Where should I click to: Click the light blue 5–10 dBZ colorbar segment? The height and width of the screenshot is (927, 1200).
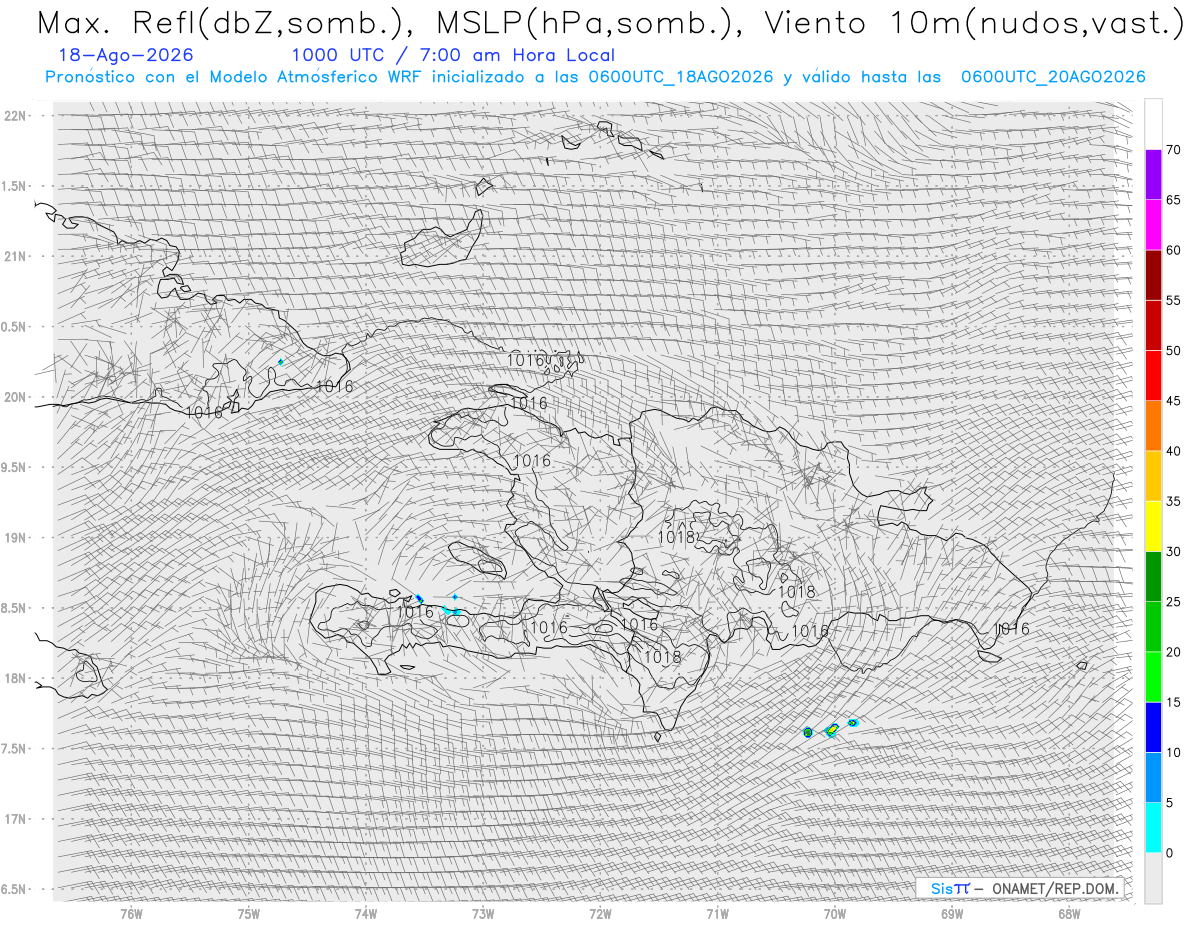[1153, 778]
